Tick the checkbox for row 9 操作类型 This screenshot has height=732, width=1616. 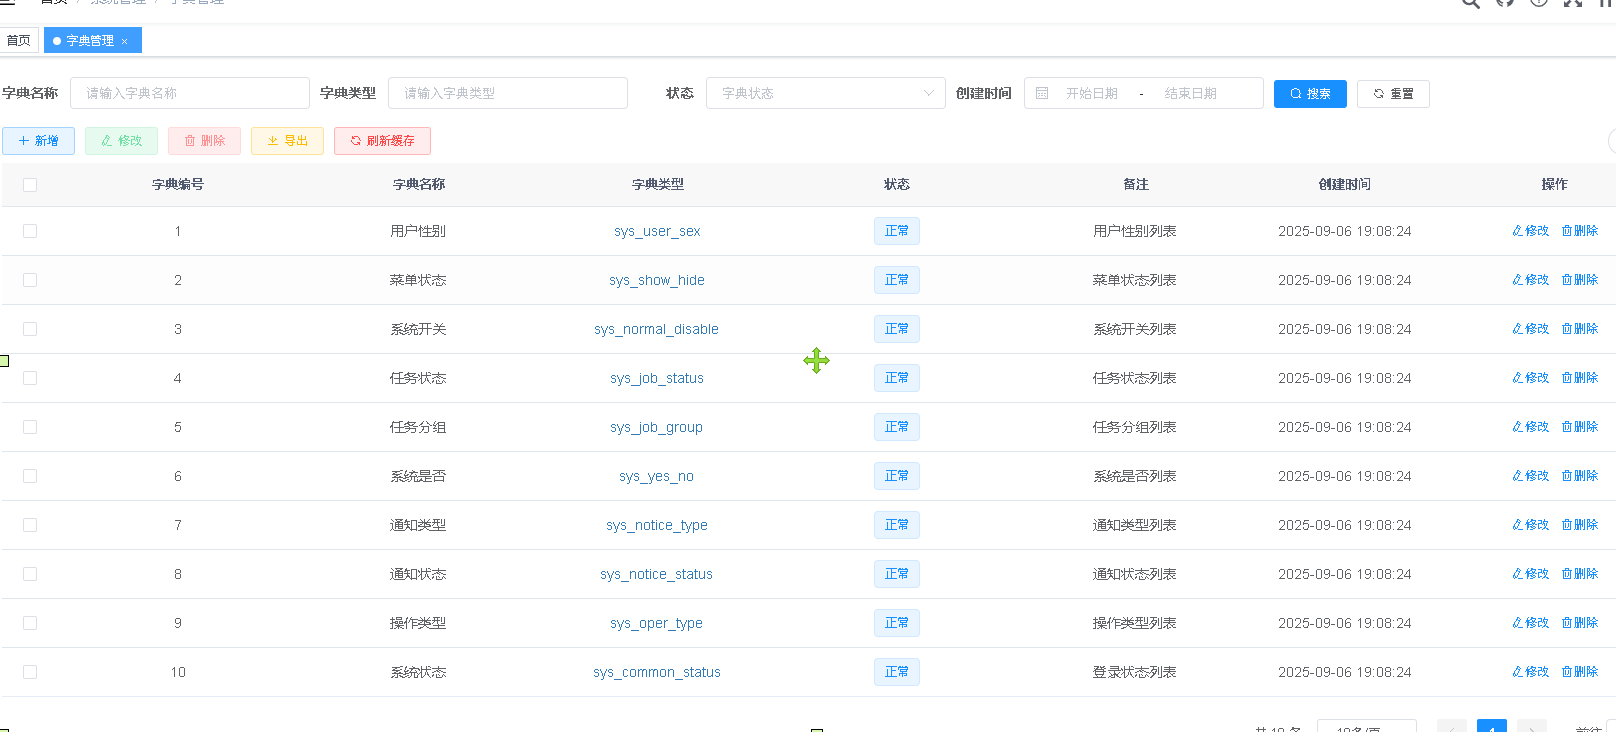pos(30,623)
